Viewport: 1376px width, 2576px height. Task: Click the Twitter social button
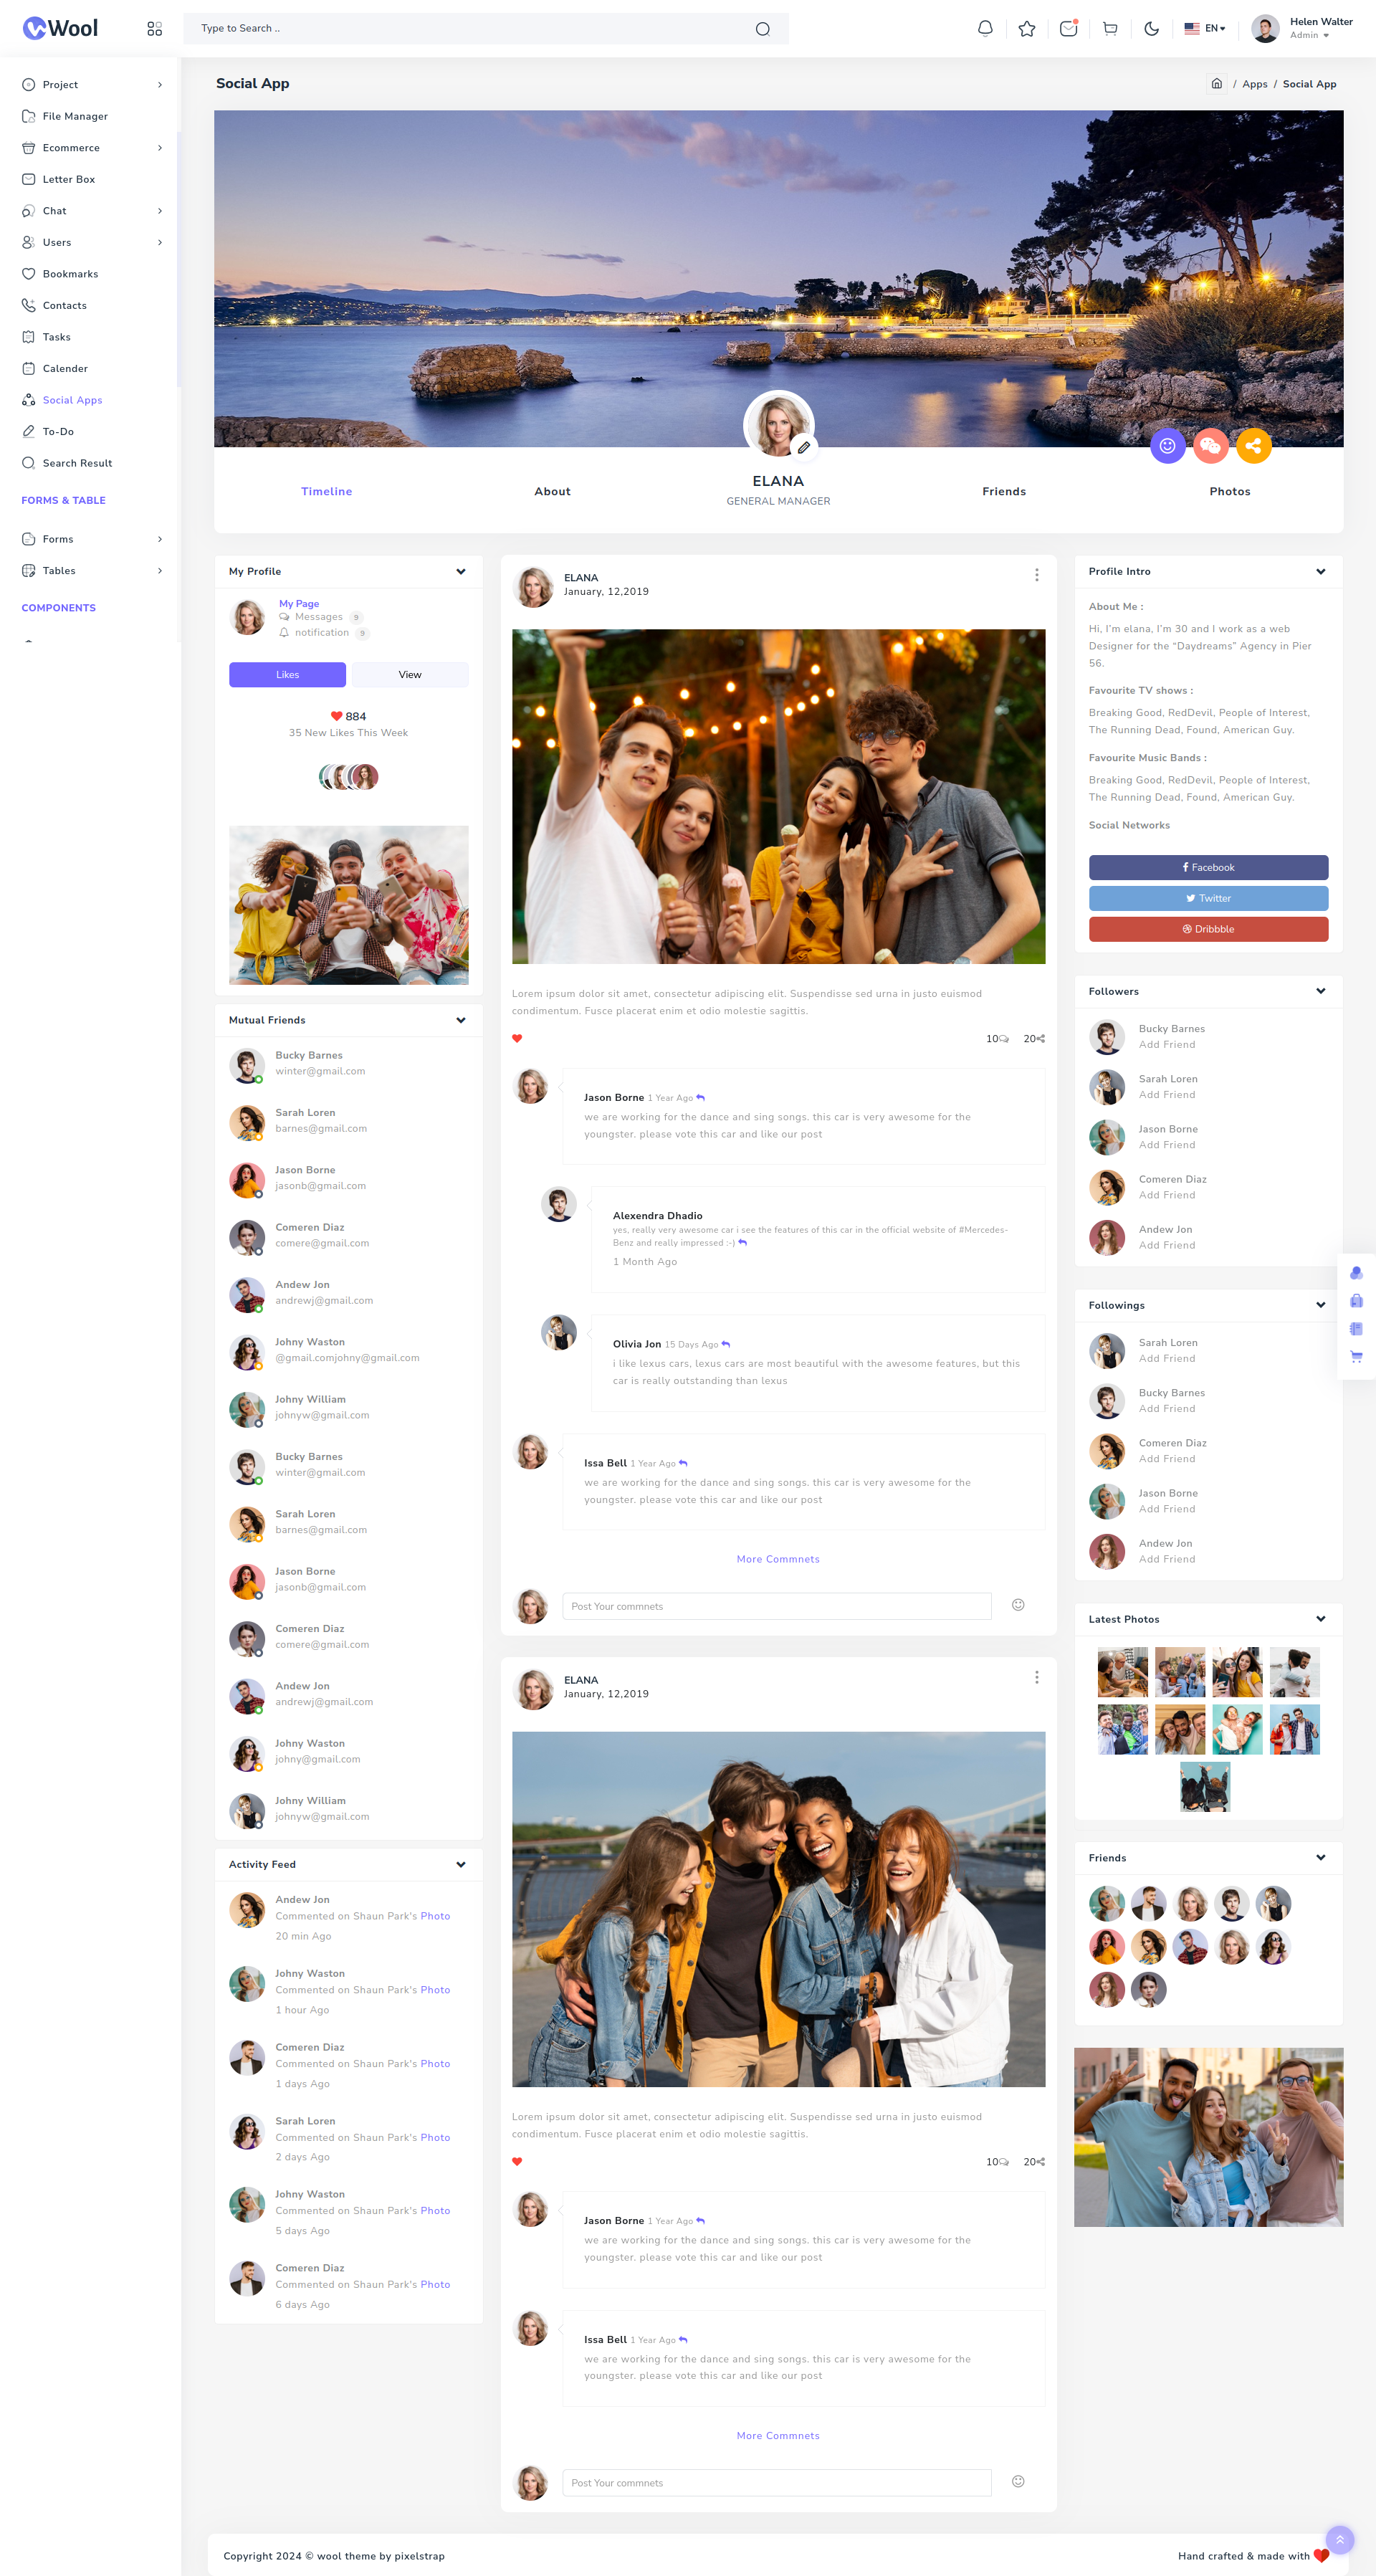(1208, 898)
